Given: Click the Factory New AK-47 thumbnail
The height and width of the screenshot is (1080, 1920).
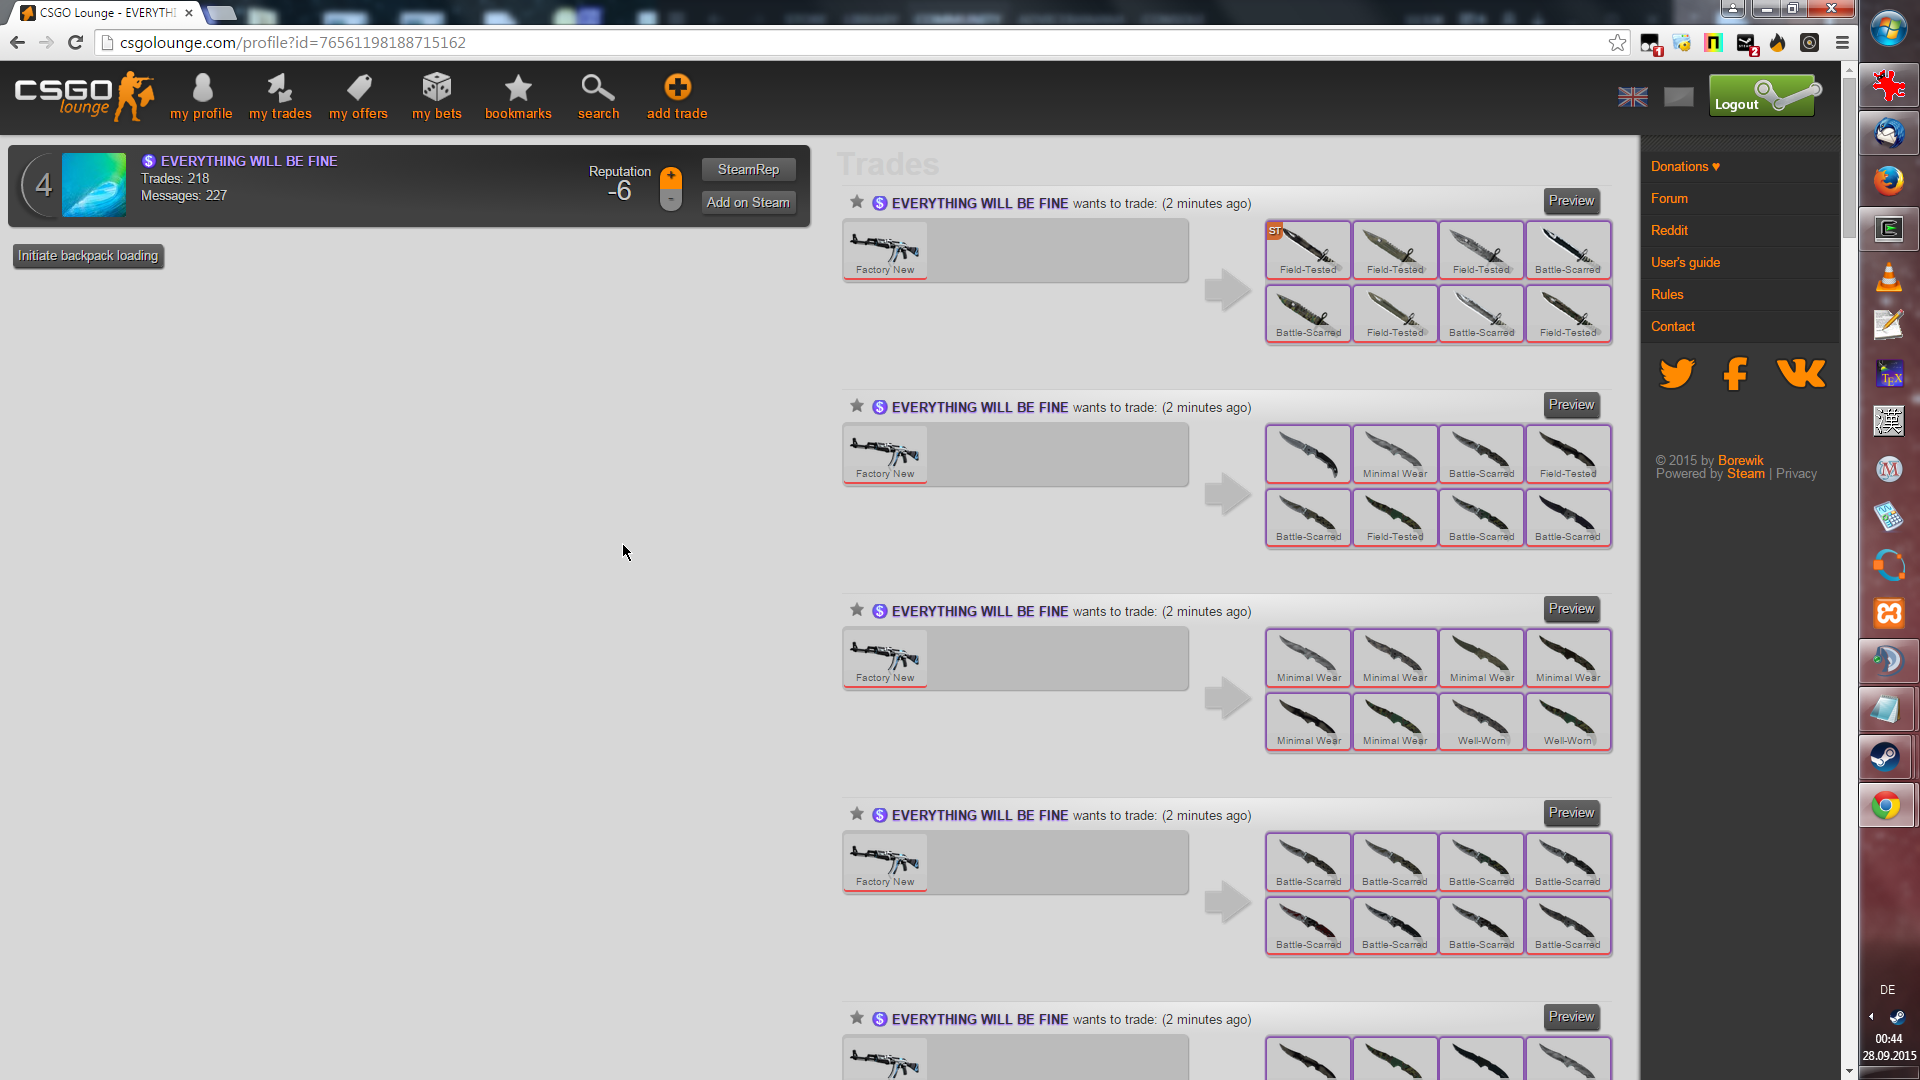Looking at the screenshot, I should click(885, 250).
